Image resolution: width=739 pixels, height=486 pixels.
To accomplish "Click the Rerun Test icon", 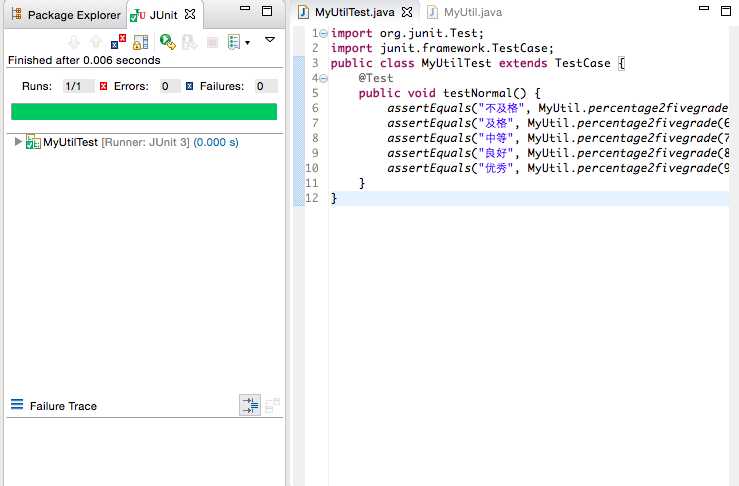I will coord(167,42).
